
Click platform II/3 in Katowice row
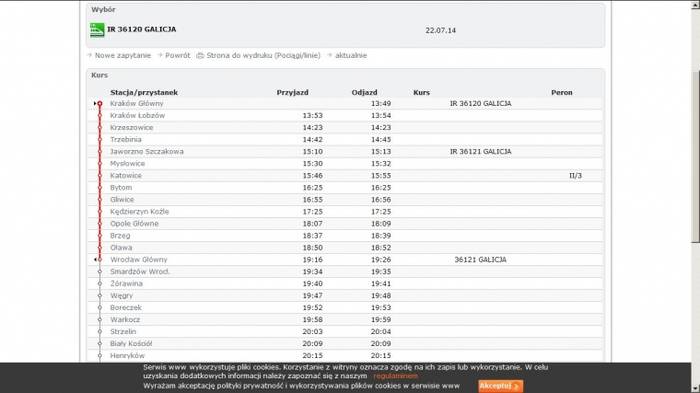[575, 176]
